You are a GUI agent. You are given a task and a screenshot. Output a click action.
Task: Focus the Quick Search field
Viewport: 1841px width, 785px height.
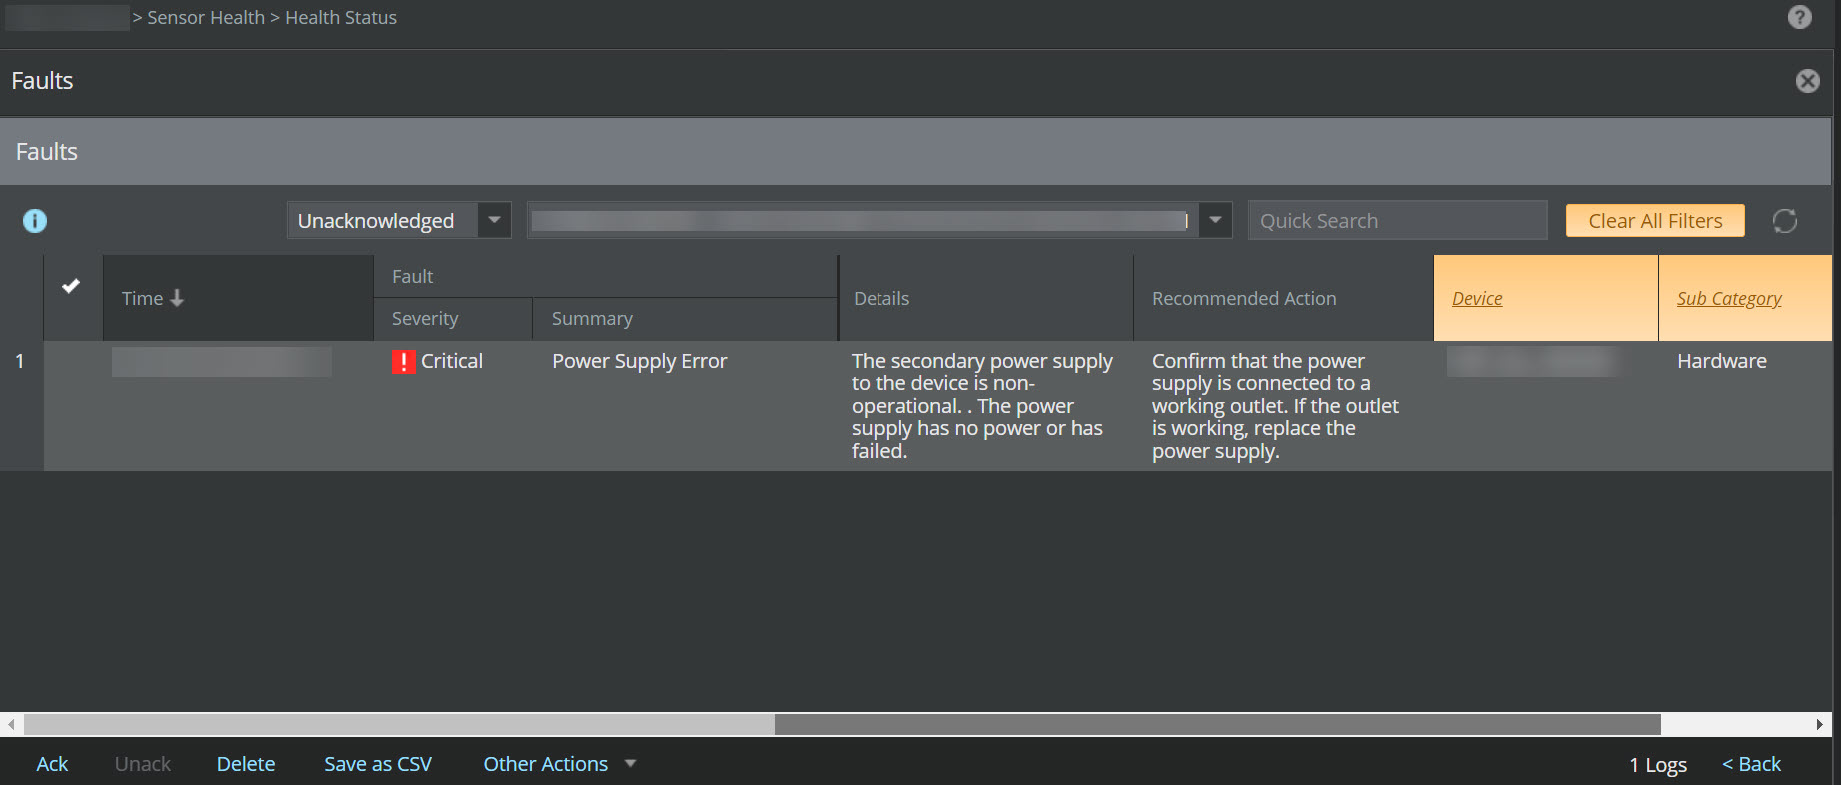(1397, 220)
